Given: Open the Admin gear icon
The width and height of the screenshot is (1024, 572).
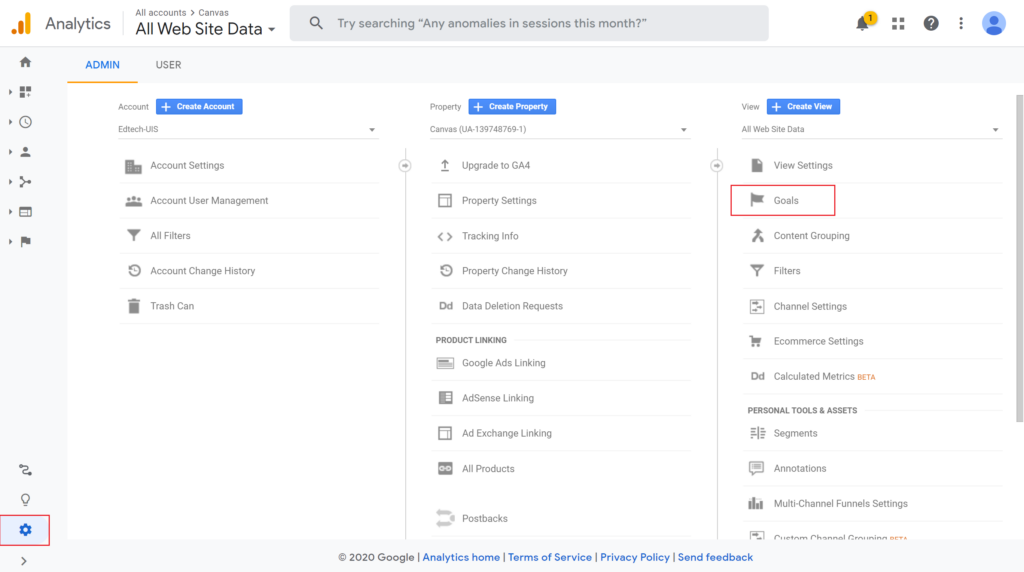Looking at the screenshot, I should tap(25, 530).
